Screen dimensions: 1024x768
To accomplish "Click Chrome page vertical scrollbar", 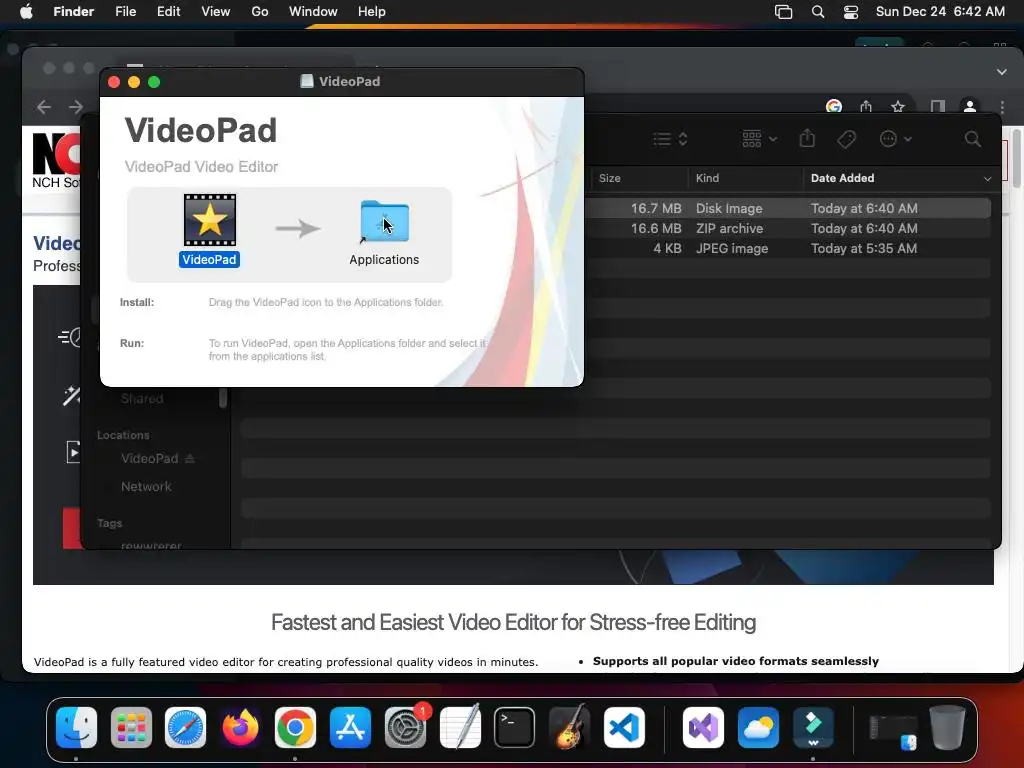I will 1016,159.
